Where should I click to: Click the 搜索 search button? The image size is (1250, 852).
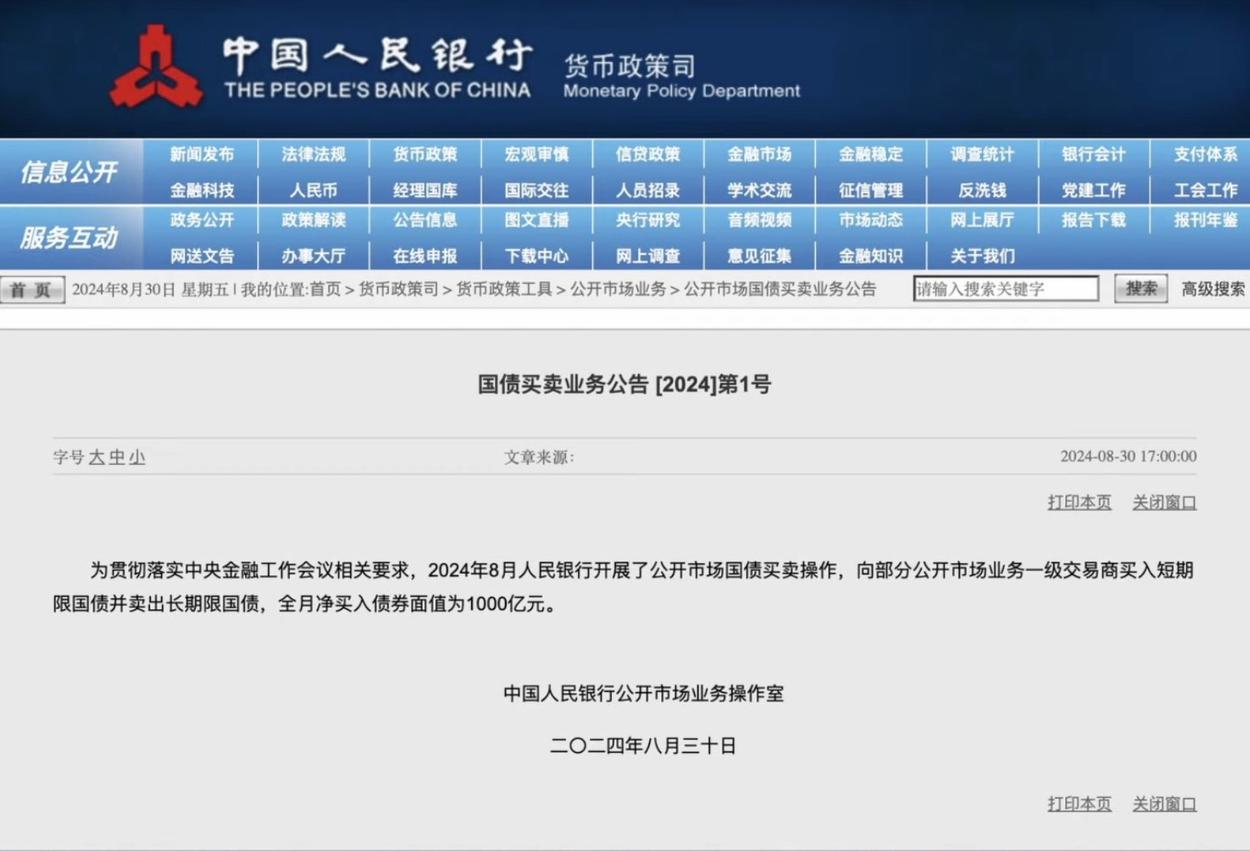(1141, 289)
